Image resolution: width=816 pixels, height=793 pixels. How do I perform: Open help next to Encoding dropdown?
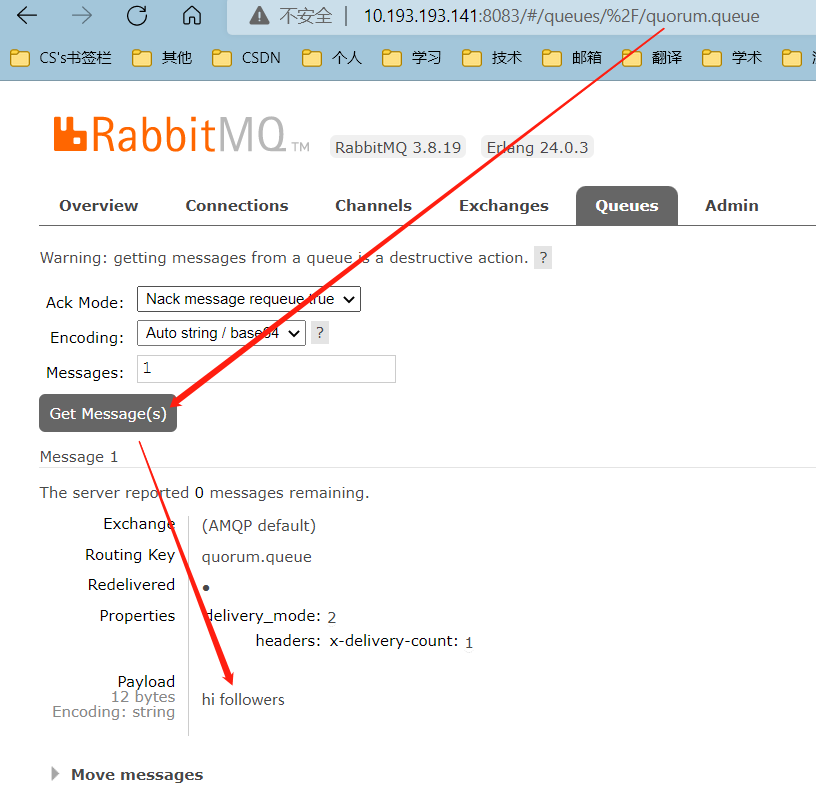tap(320, 332)
